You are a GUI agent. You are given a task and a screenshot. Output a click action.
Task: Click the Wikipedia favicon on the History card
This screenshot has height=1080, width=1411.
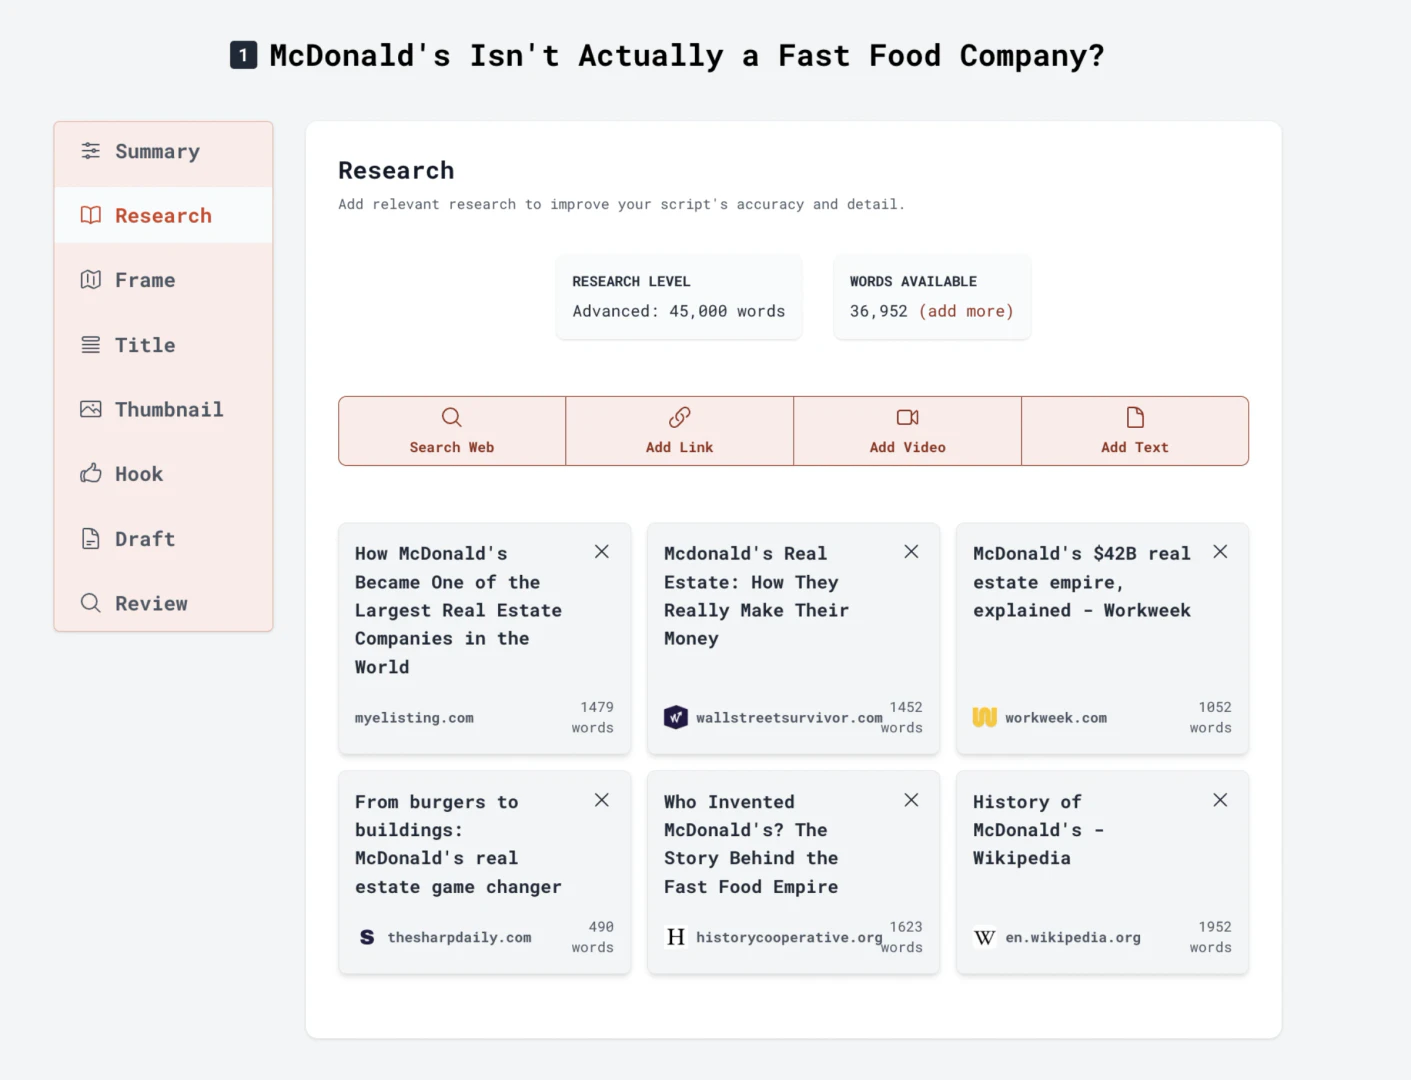[x=985, y=937]
